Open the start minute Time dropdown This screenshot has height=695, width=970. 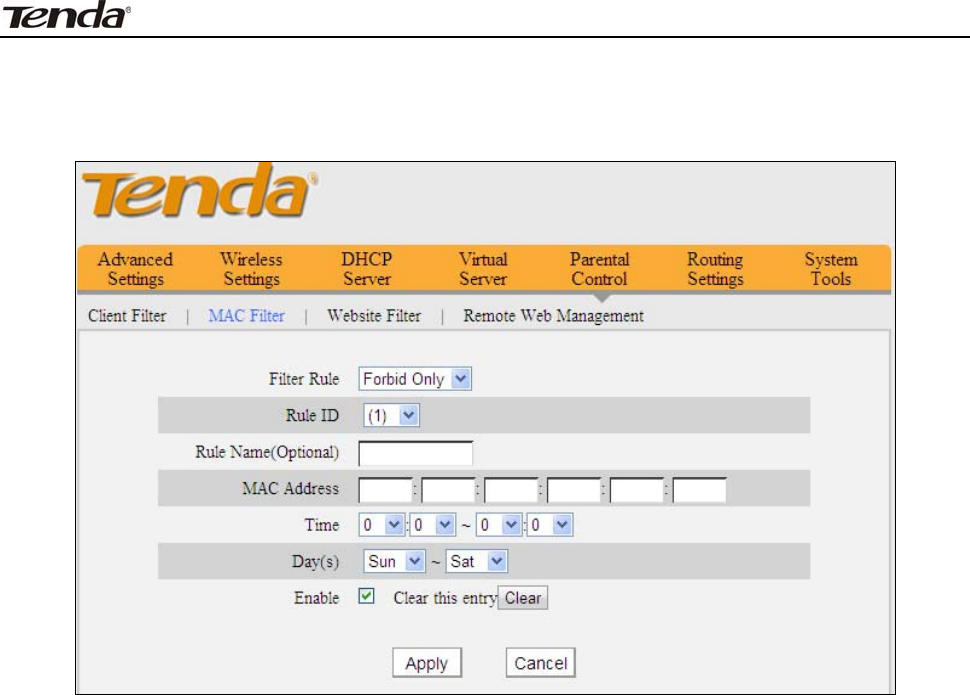point(432,525)
